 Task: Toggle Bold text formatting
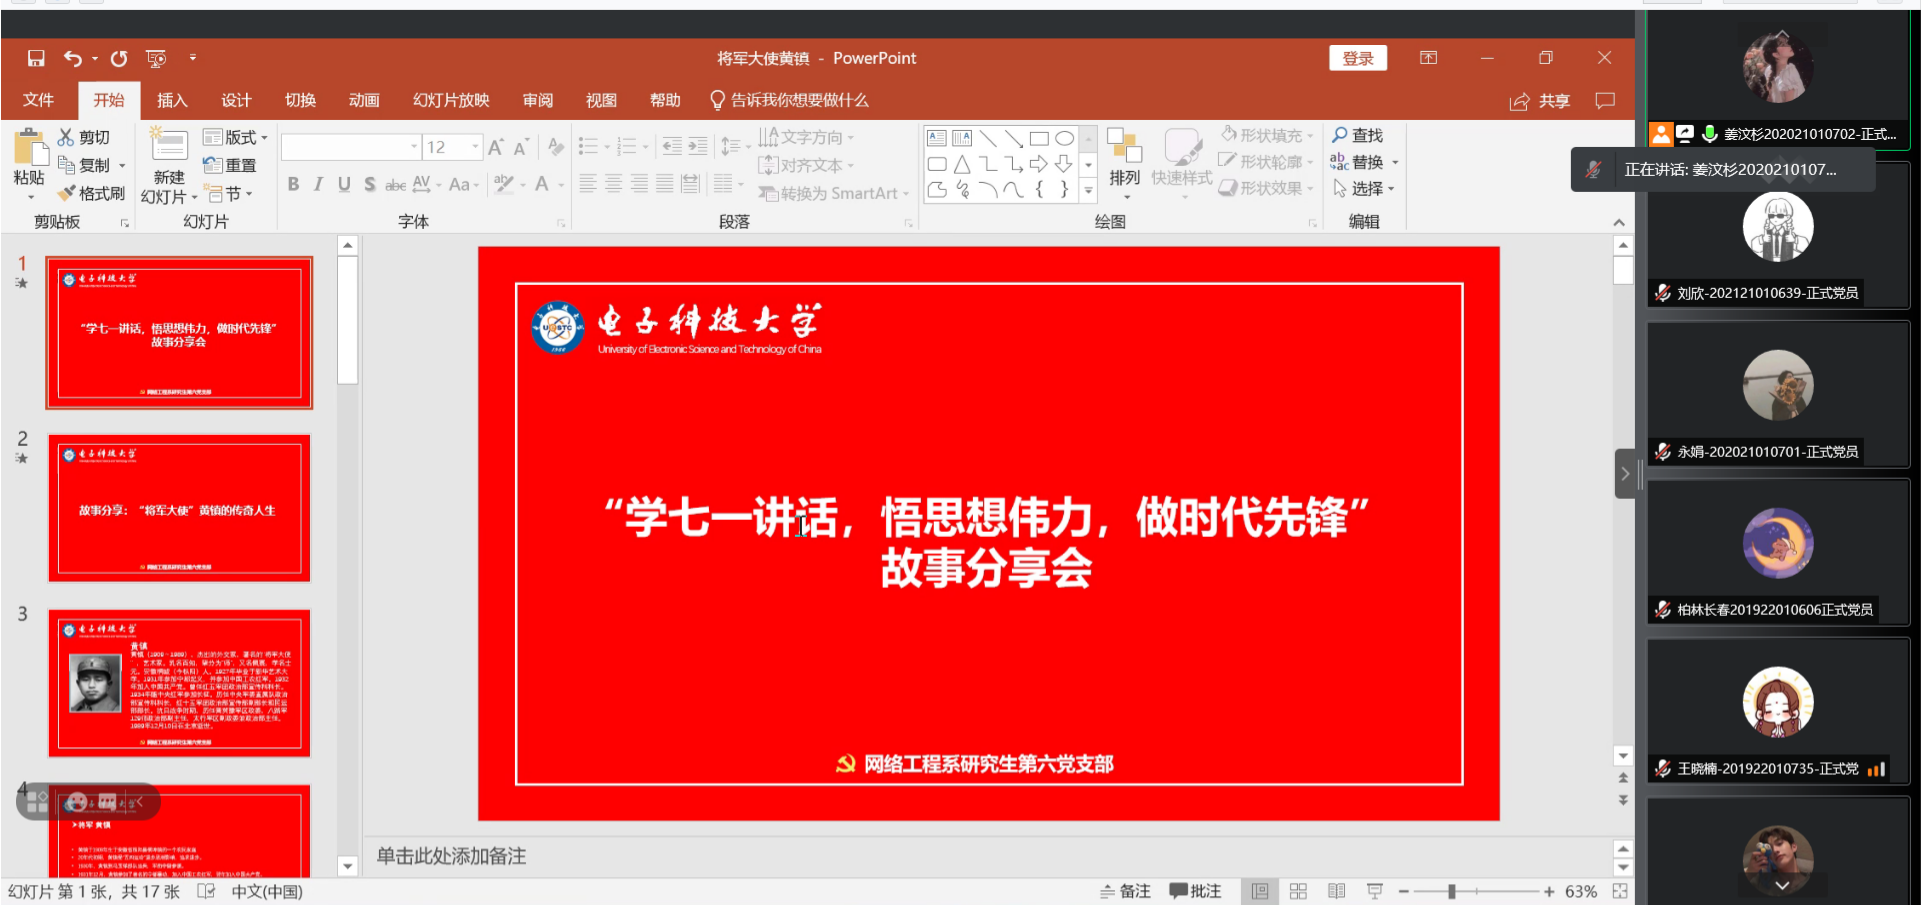pos(293,184)
